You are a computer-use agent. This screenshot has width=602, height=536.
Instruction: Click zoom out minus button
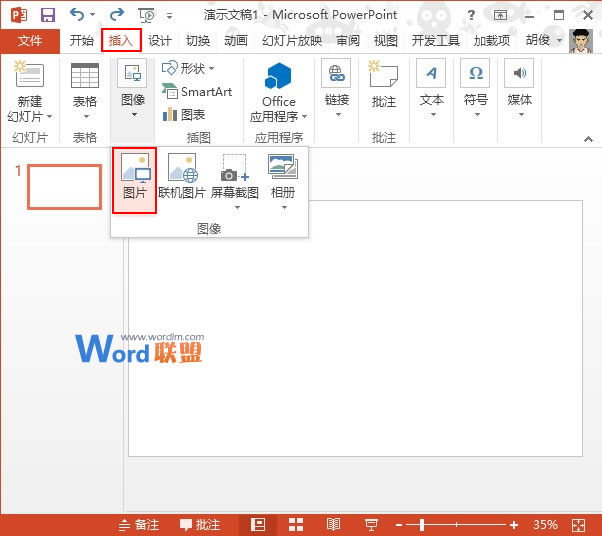tap(399, 525)
